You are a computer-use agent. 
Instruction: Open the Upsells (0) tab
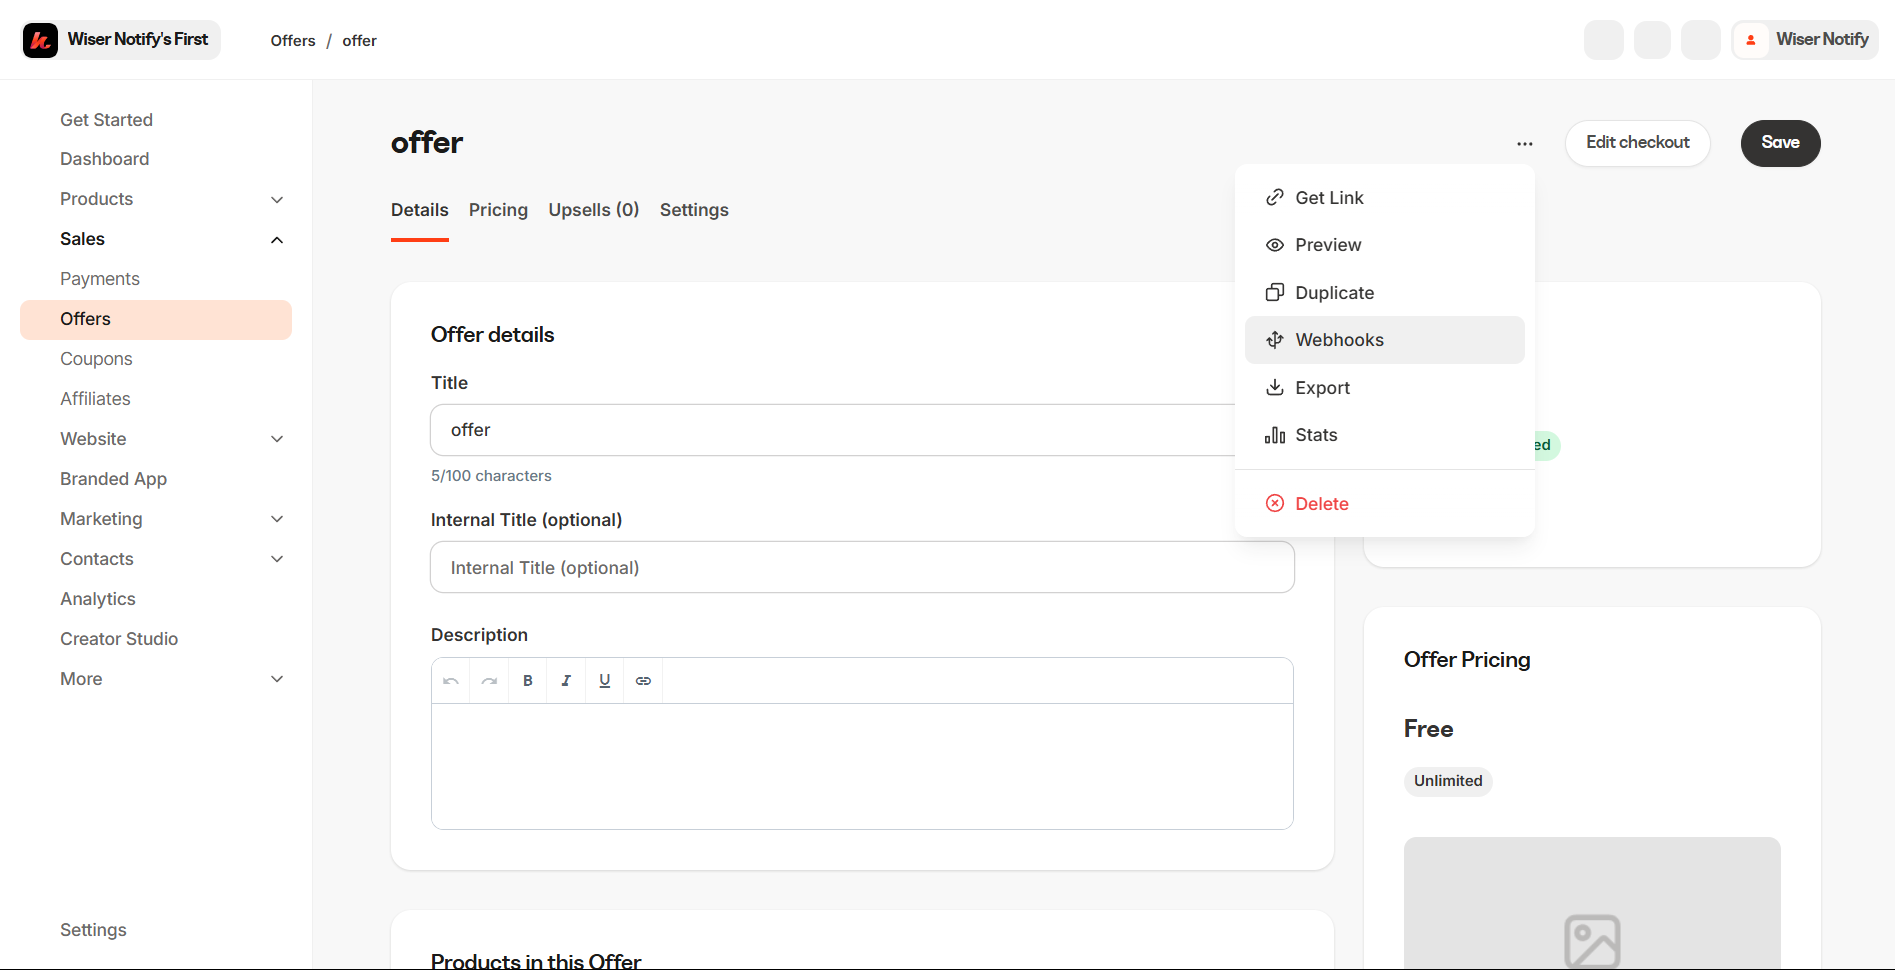point(593,210)
